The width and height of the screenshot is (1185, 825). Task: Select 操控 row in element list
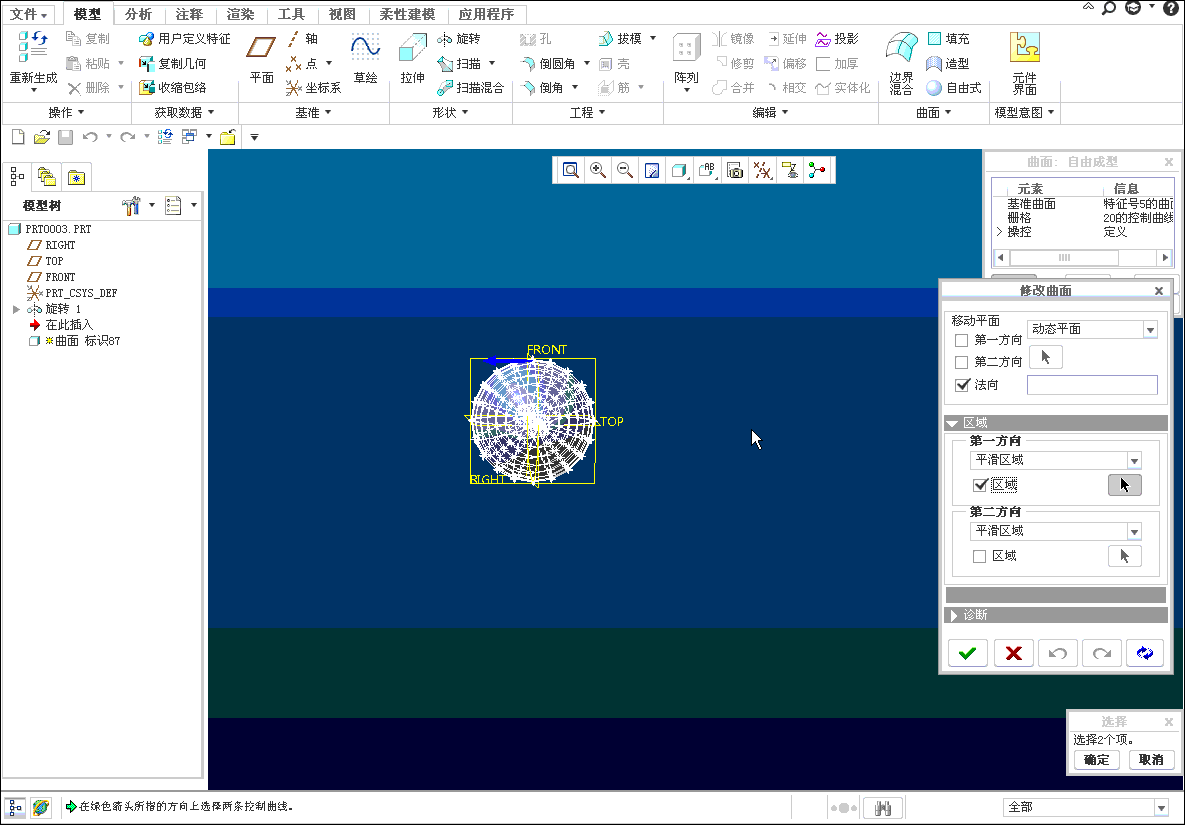pos(1083,232)
